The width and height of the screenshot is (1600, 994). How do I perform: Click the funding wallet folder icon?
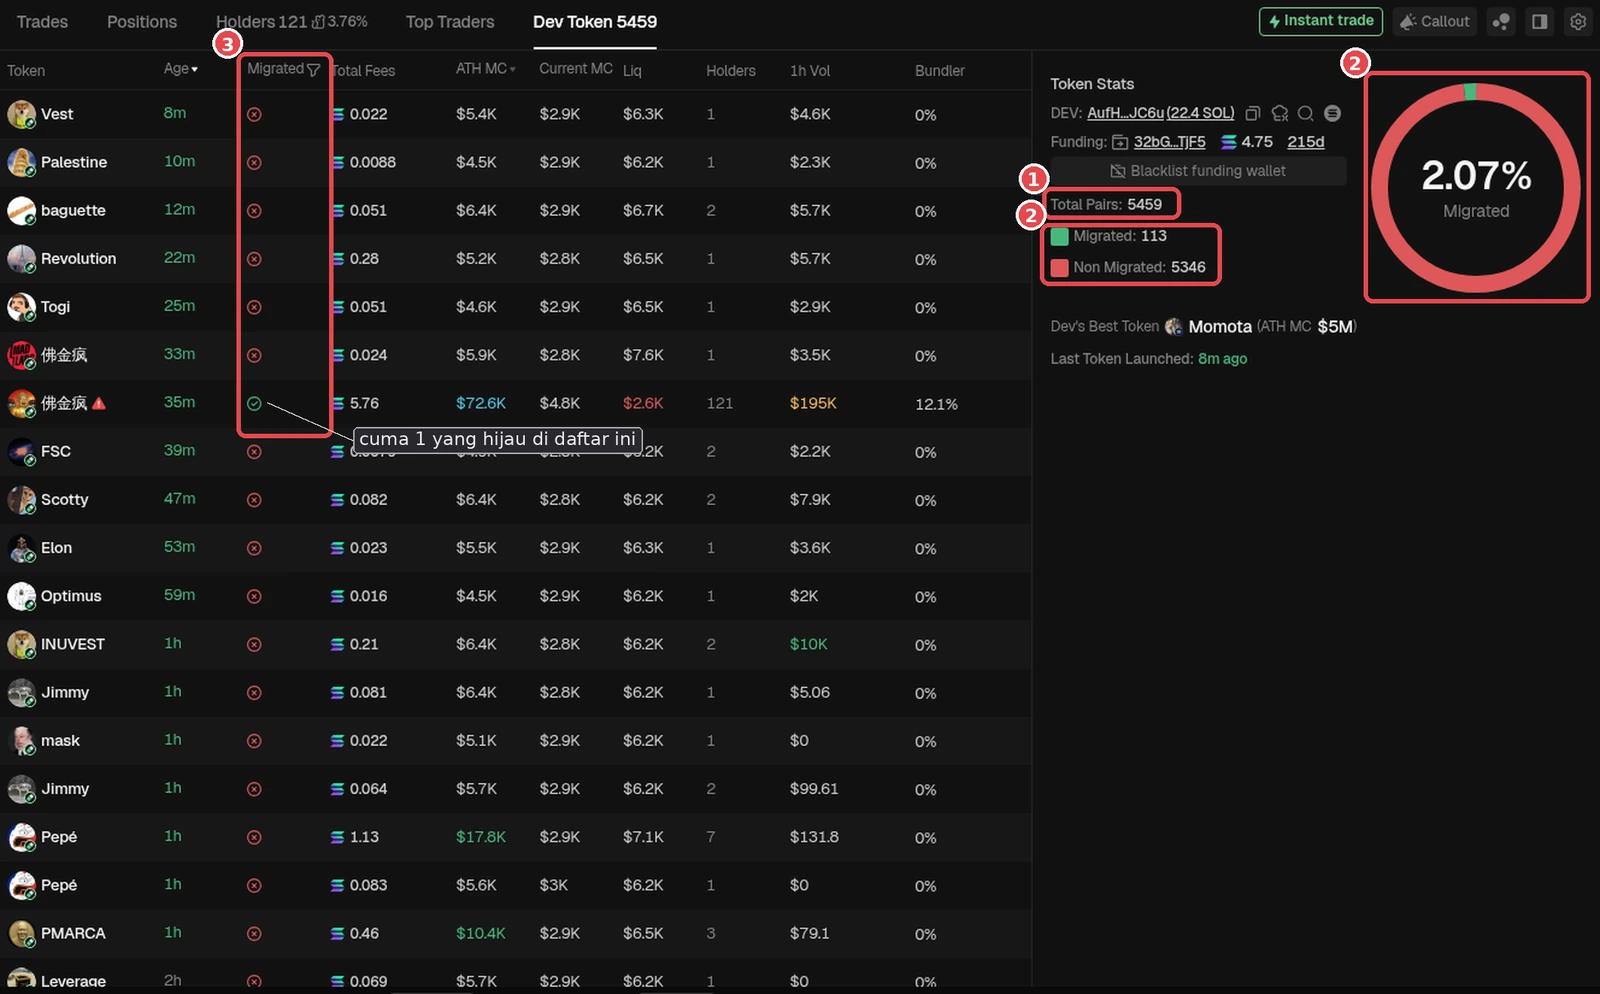click(1120, 142)
